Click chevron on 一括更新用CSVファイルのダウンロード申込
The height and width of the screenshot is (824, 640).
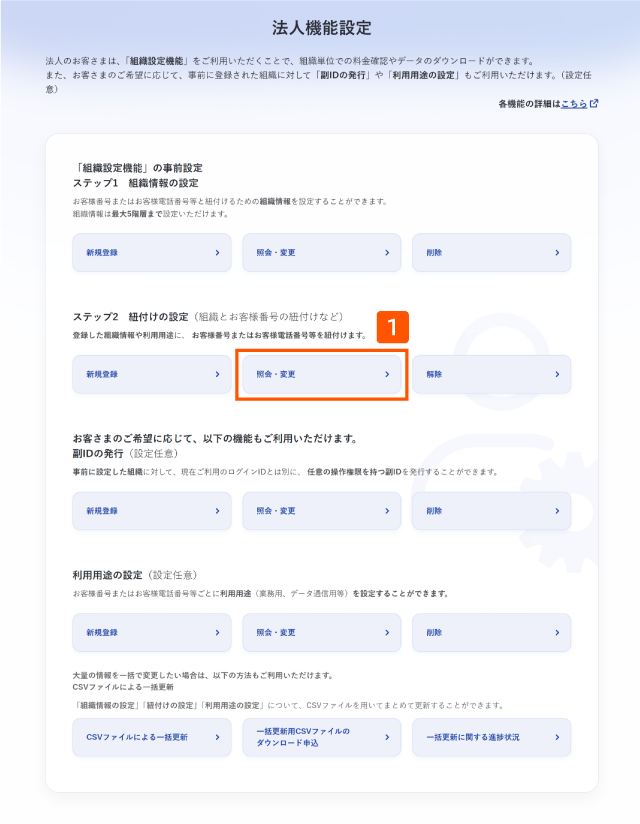coord(387,737)
